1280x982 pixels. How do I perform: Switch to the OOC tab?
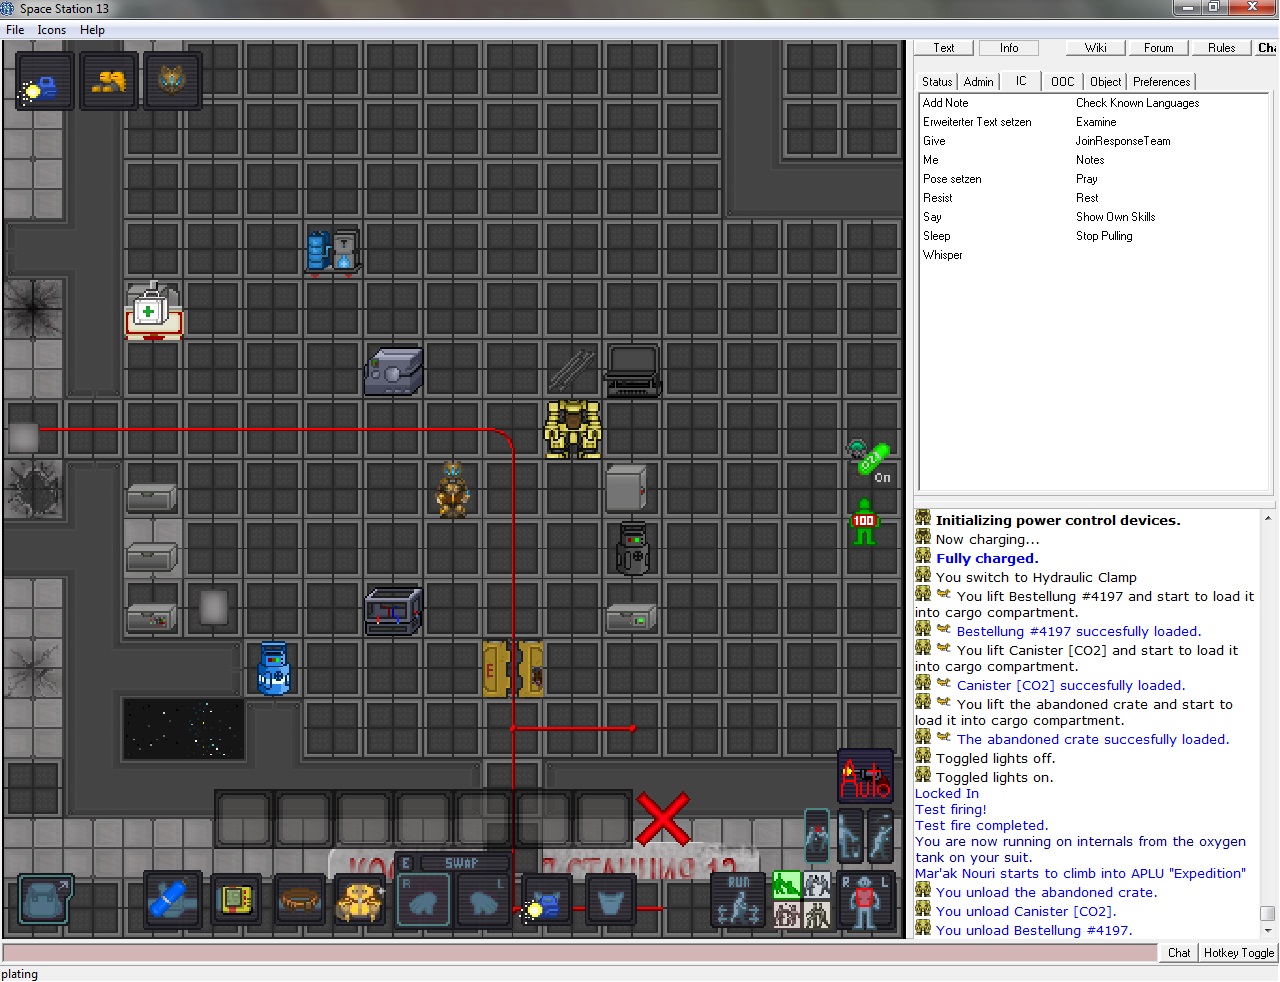point(1063,82)
